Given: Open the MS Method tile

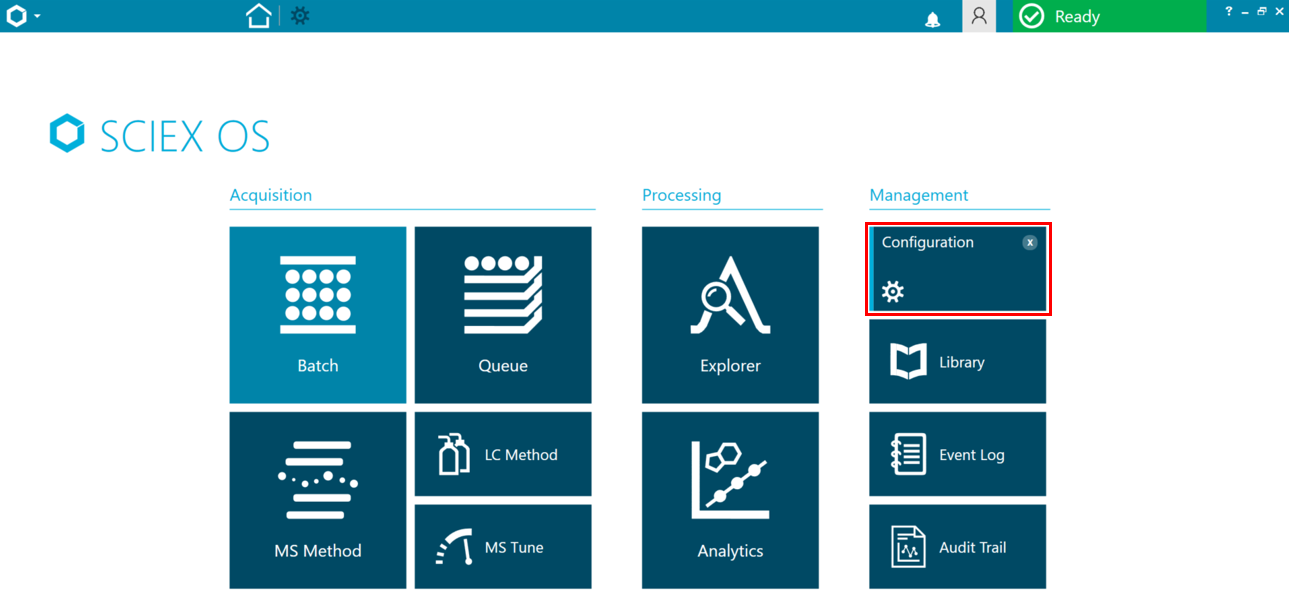Looking at the screenshot, I should (318, 500).
